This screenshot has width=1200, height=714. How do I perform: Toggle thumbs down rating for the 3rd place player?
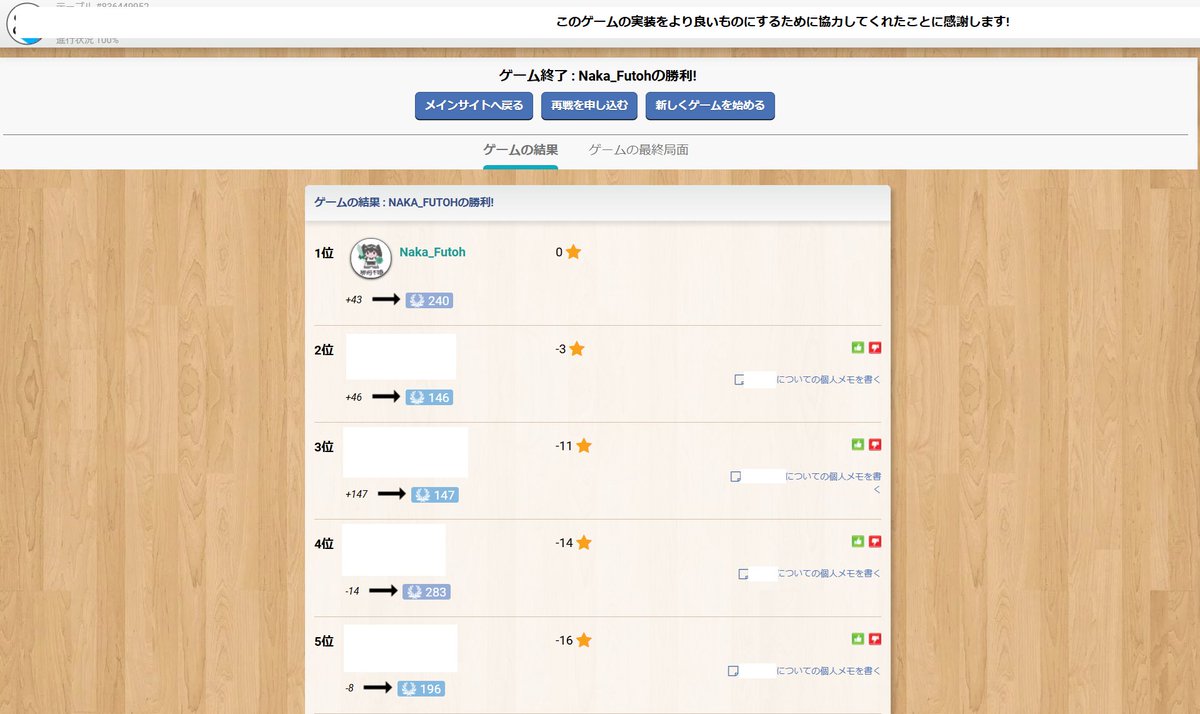click(x=876, y=444)
